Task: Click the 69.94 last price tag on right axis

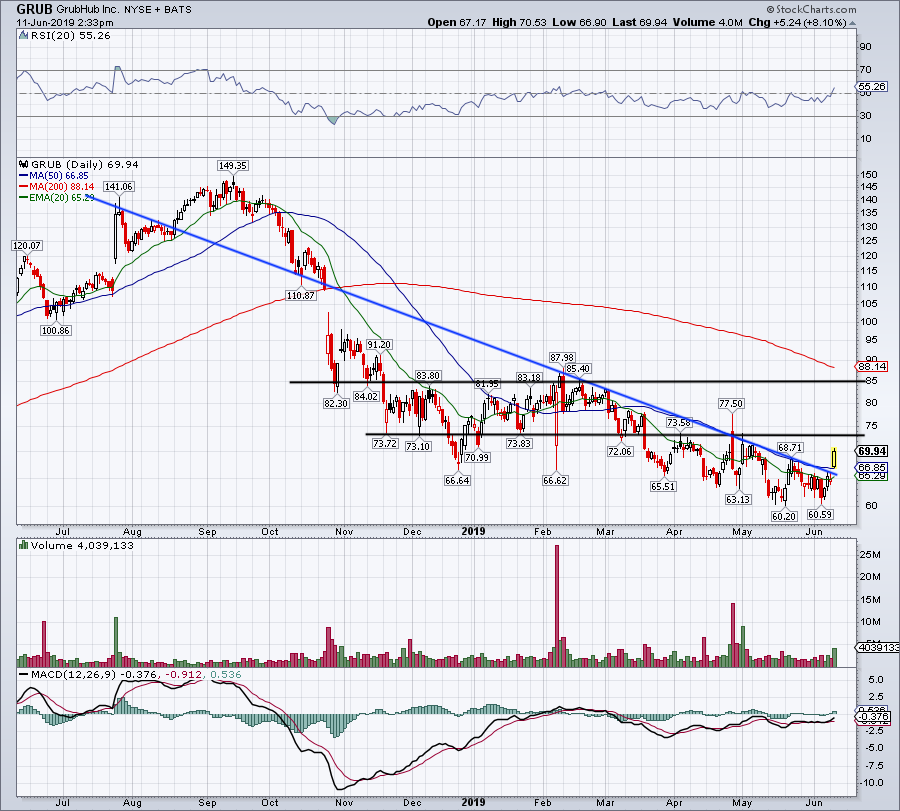Action: tap(872, 451)
